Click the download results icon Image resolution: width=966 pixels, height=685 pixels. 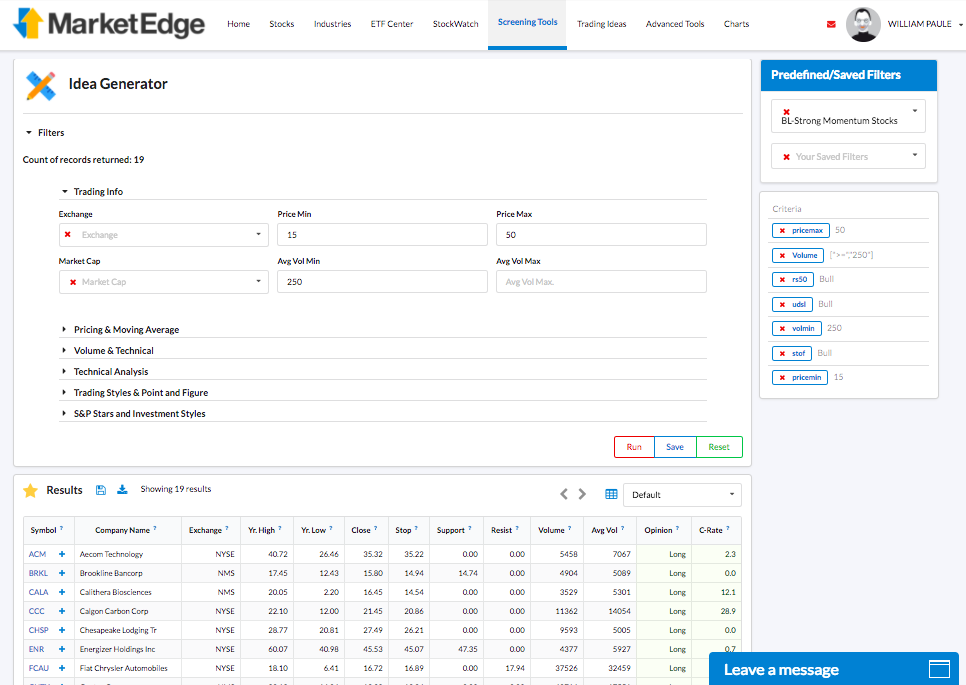coord(122,489)
